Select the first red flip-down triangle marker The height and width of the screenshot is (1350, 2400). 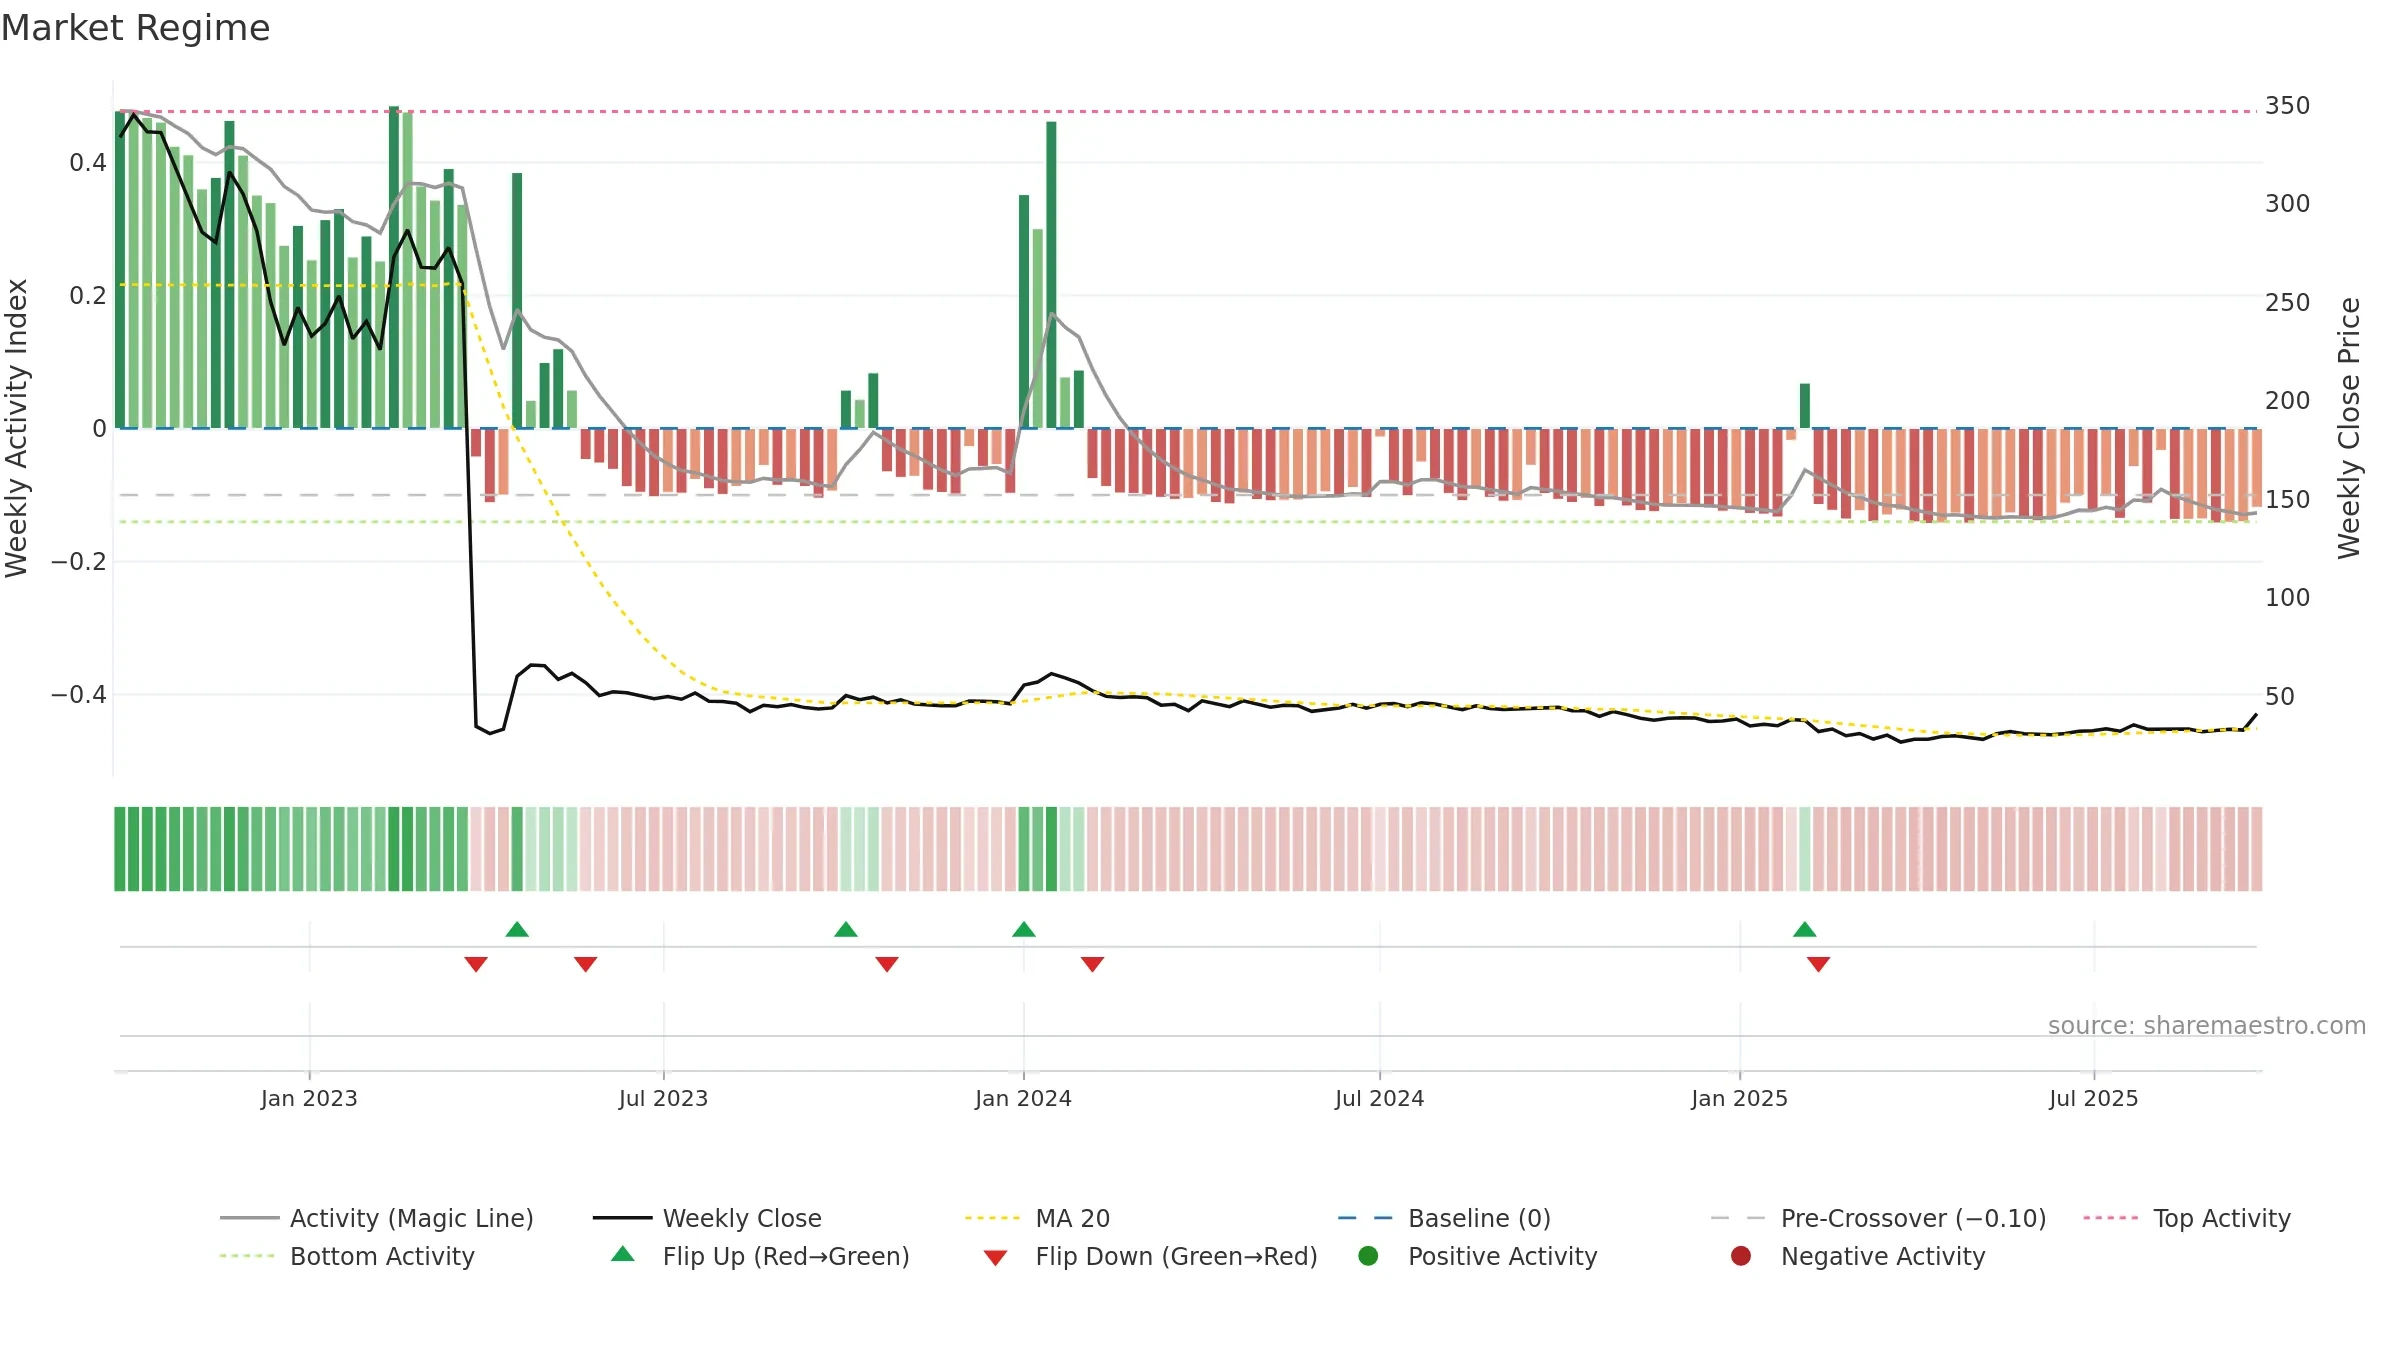tap(476, 964)
